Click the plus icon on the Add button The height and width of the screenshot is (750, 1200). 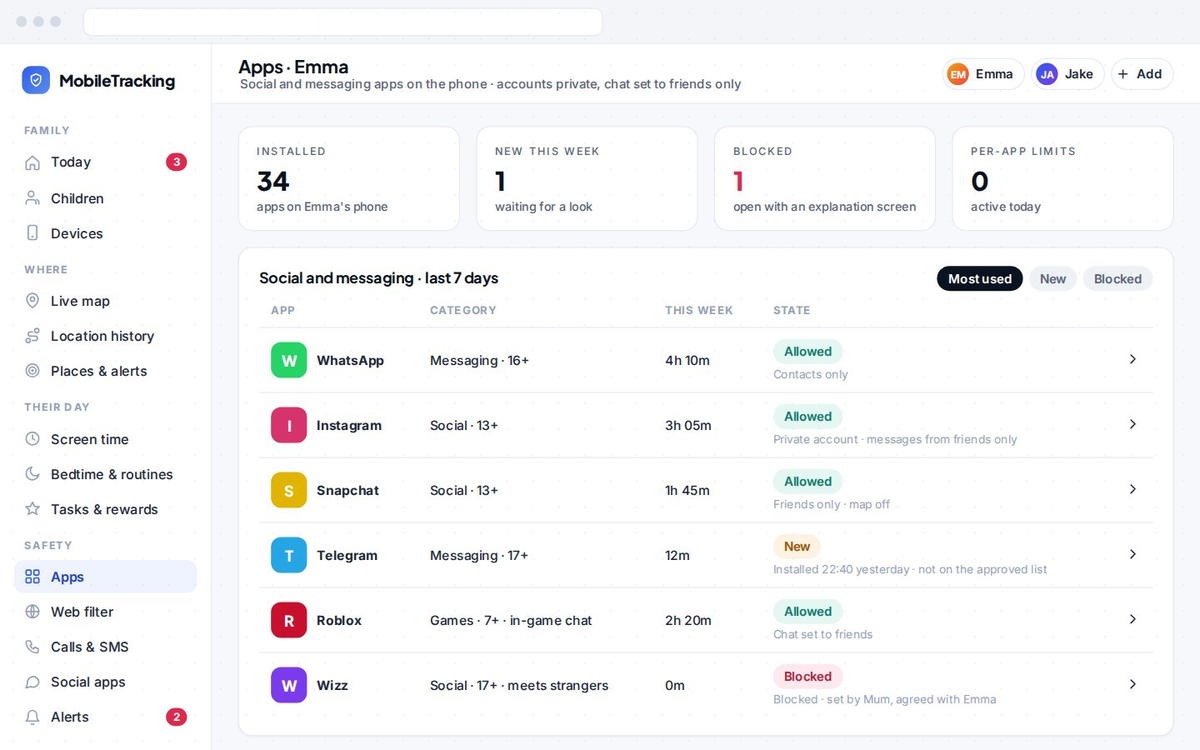(1123, 74)
